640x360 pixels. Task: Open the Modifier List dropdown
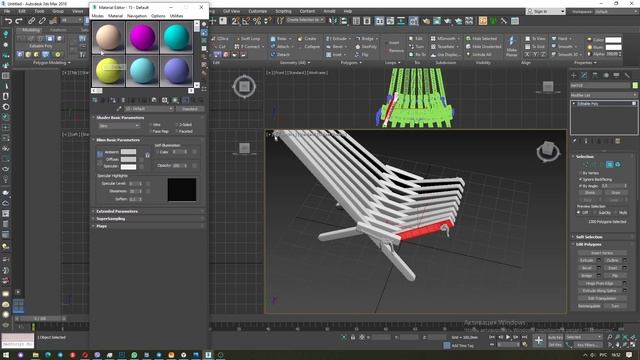(603, 95)
